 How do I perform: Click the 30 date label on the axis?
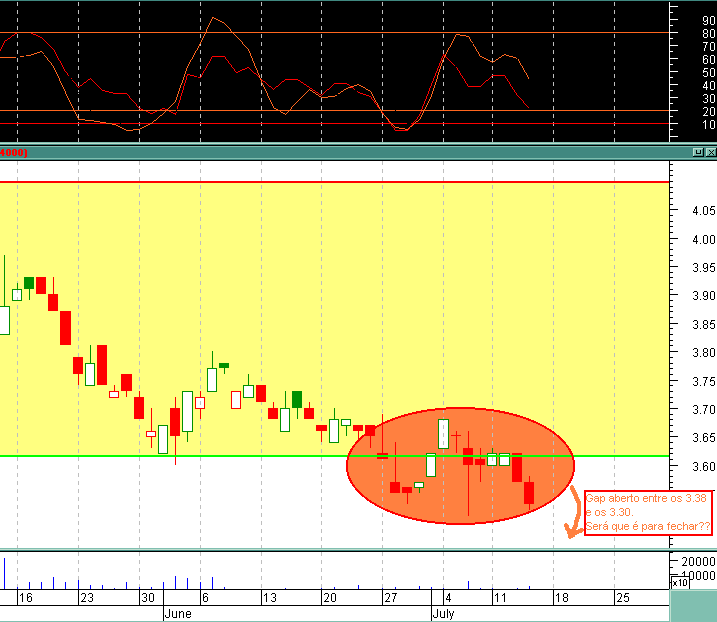point(148,598)
